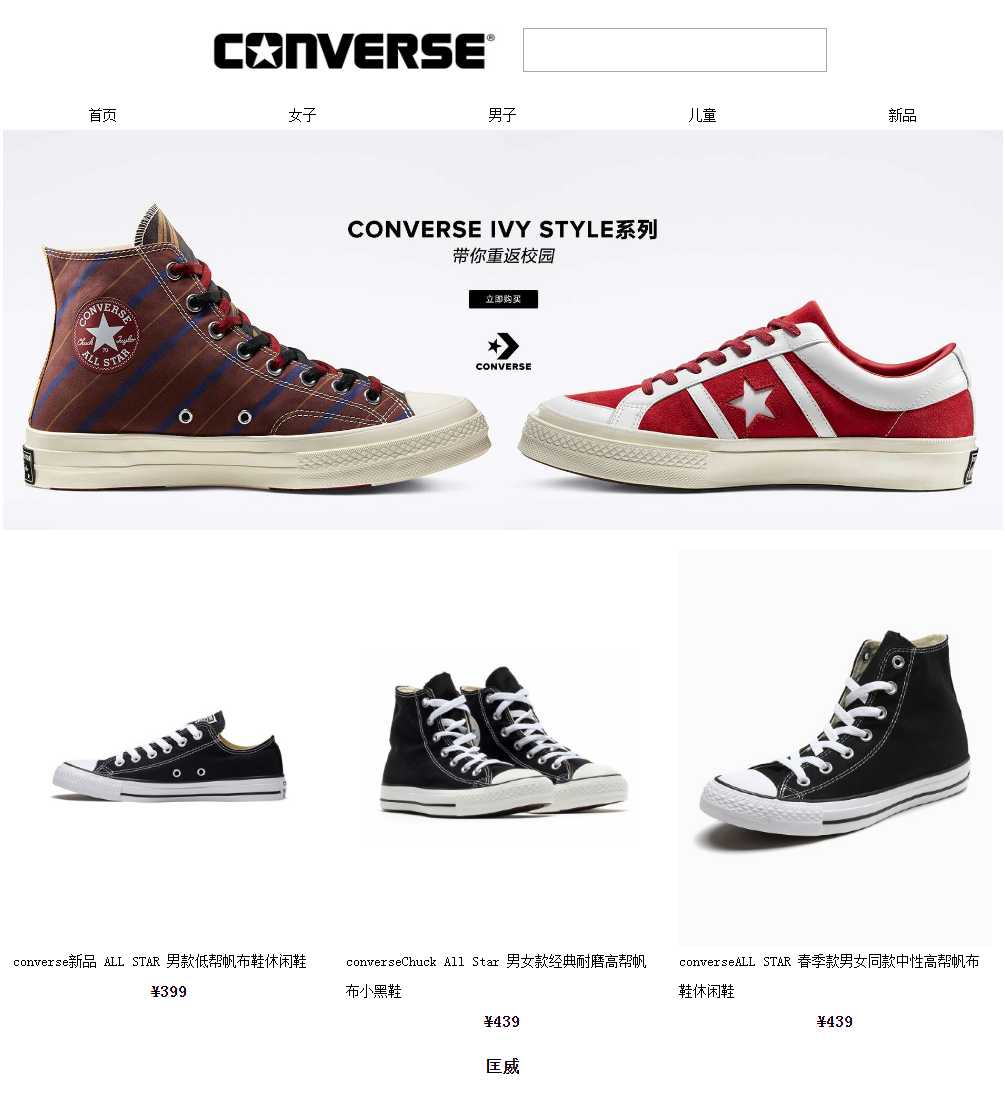Select the 儿童 navigation item

(702, 115)
